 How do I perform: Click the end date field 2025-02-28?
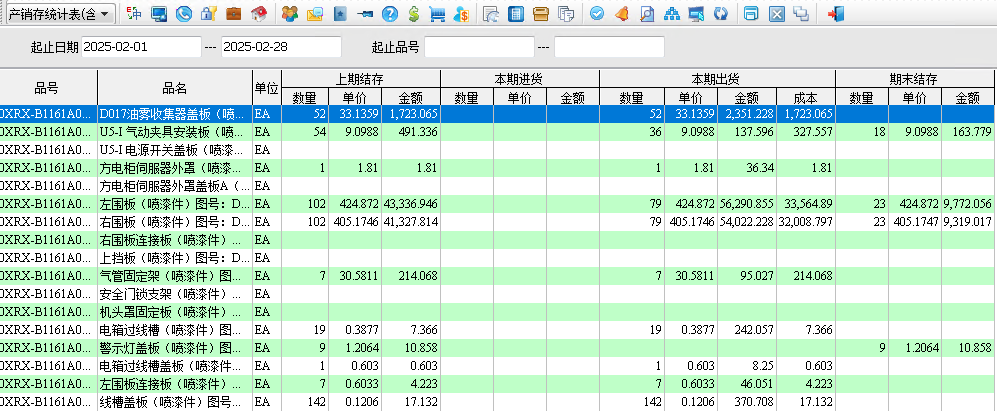coord(281,47)
